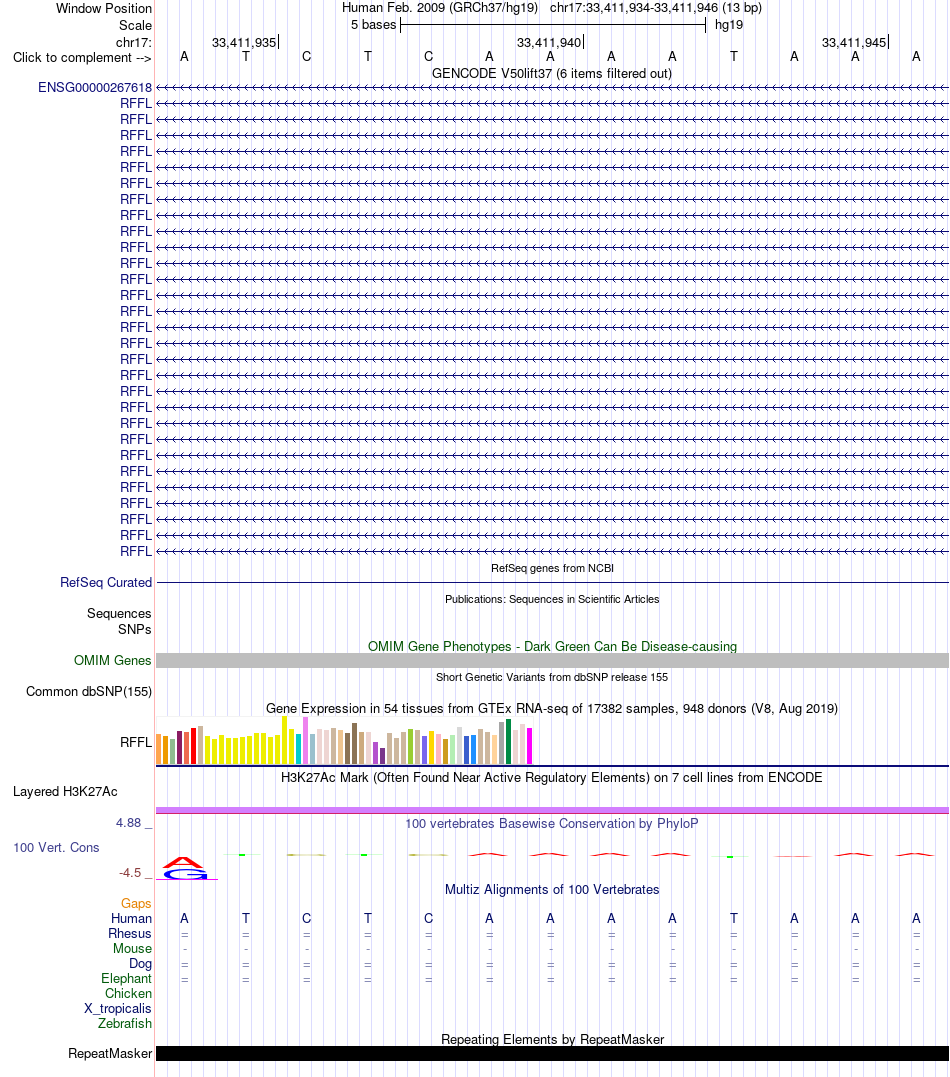The image size is (950, 1077).
Task: Click the hg19 label beside the scale bar
Action: (729, 25)
